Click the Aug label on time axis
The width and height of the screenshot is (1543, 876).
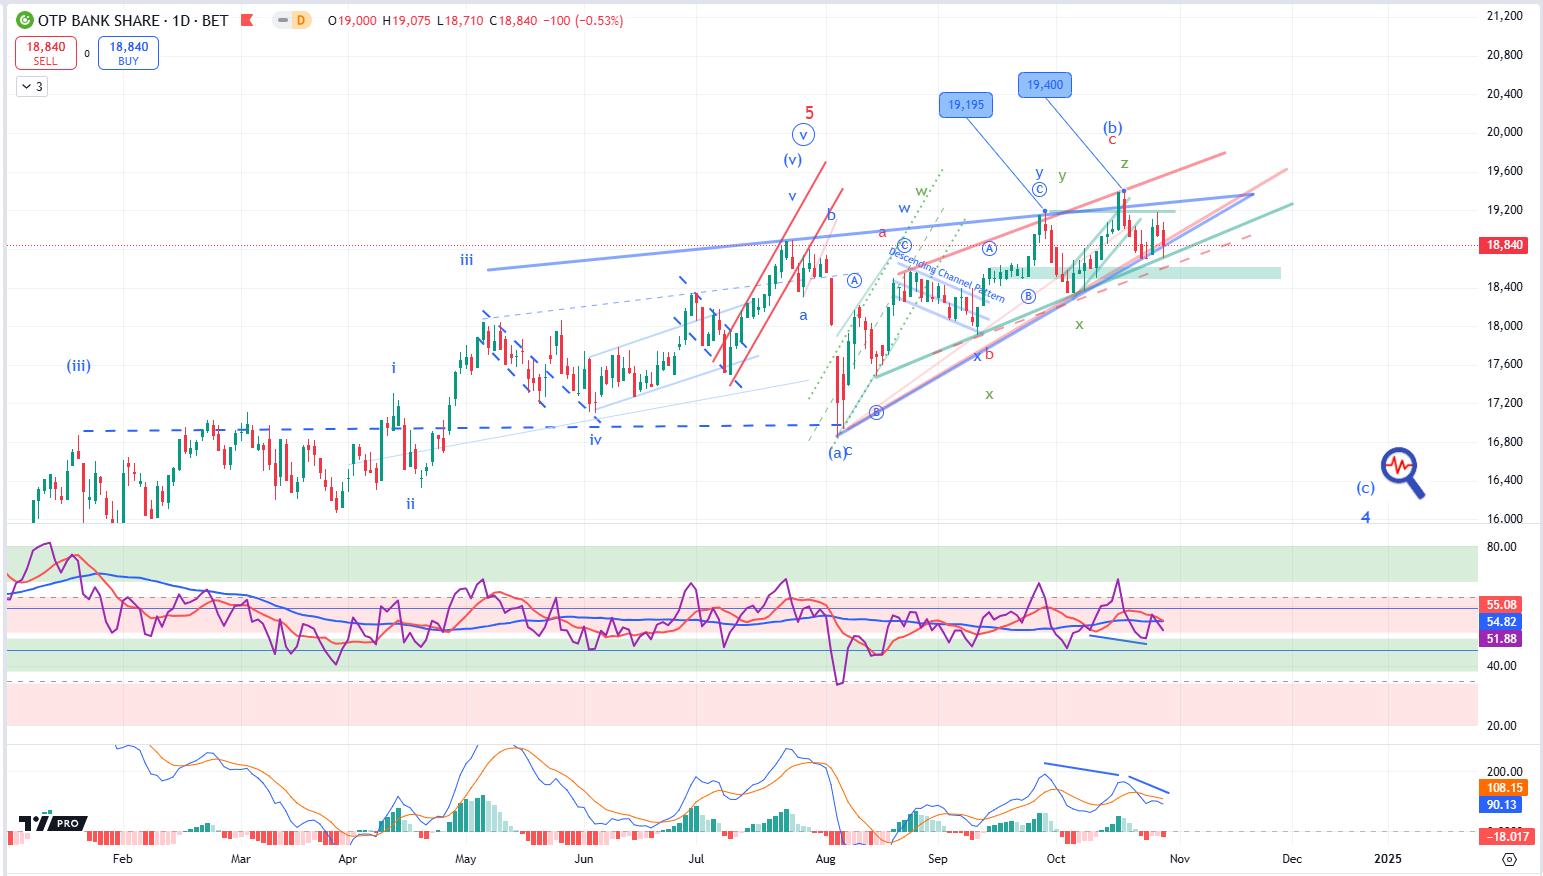coord(826,859)
